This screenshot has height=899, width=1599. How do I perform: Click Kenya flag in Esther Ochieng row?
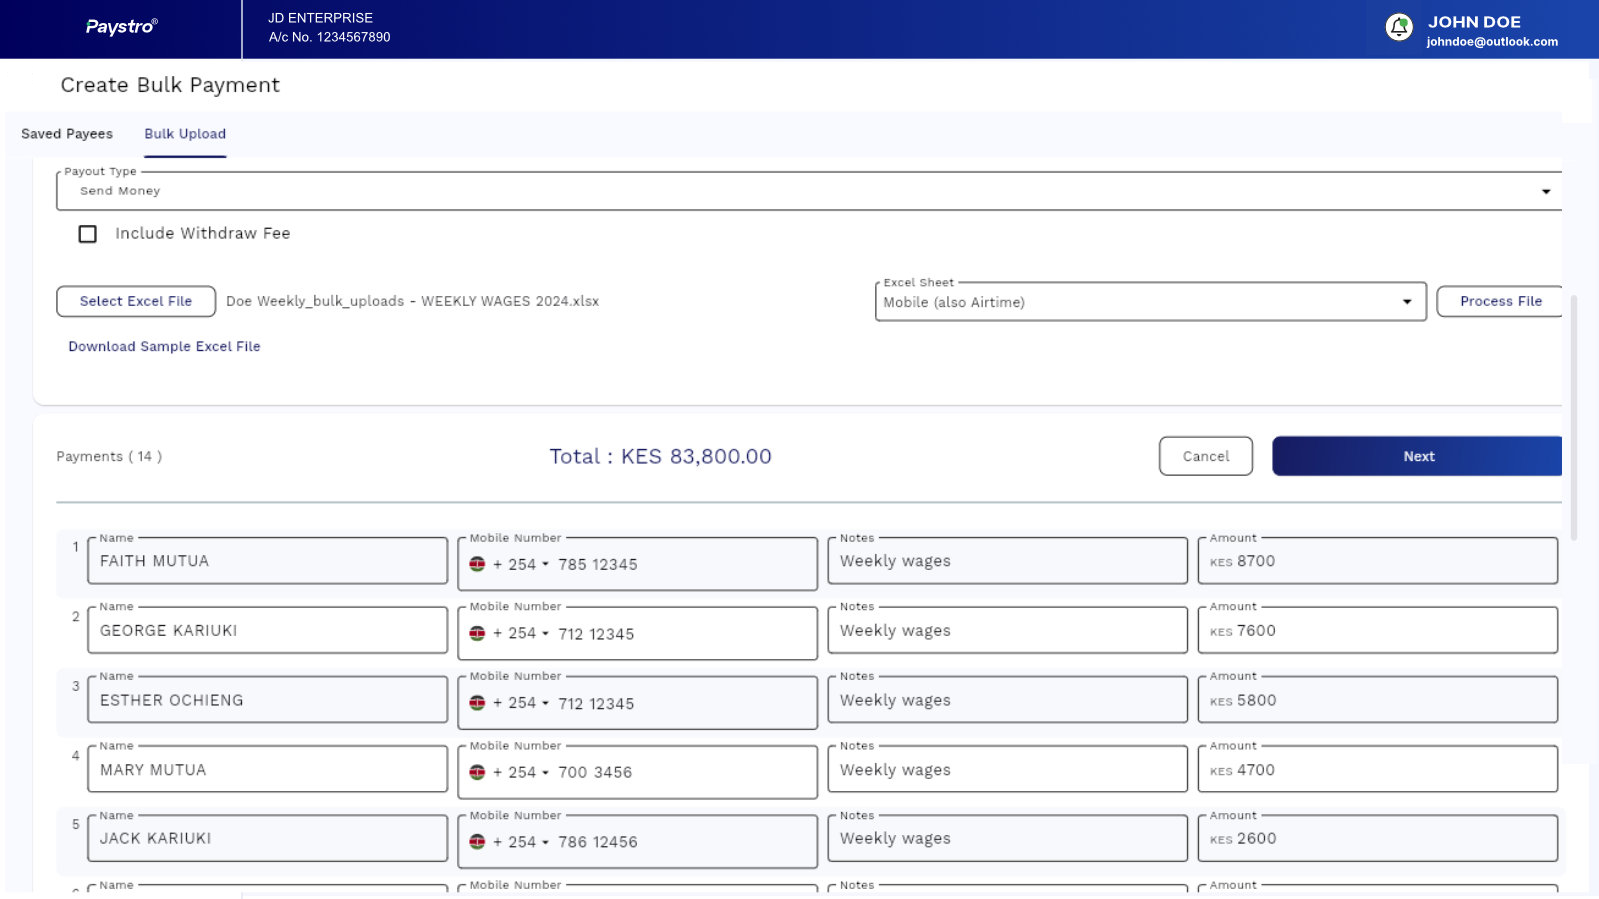[478, 703]
